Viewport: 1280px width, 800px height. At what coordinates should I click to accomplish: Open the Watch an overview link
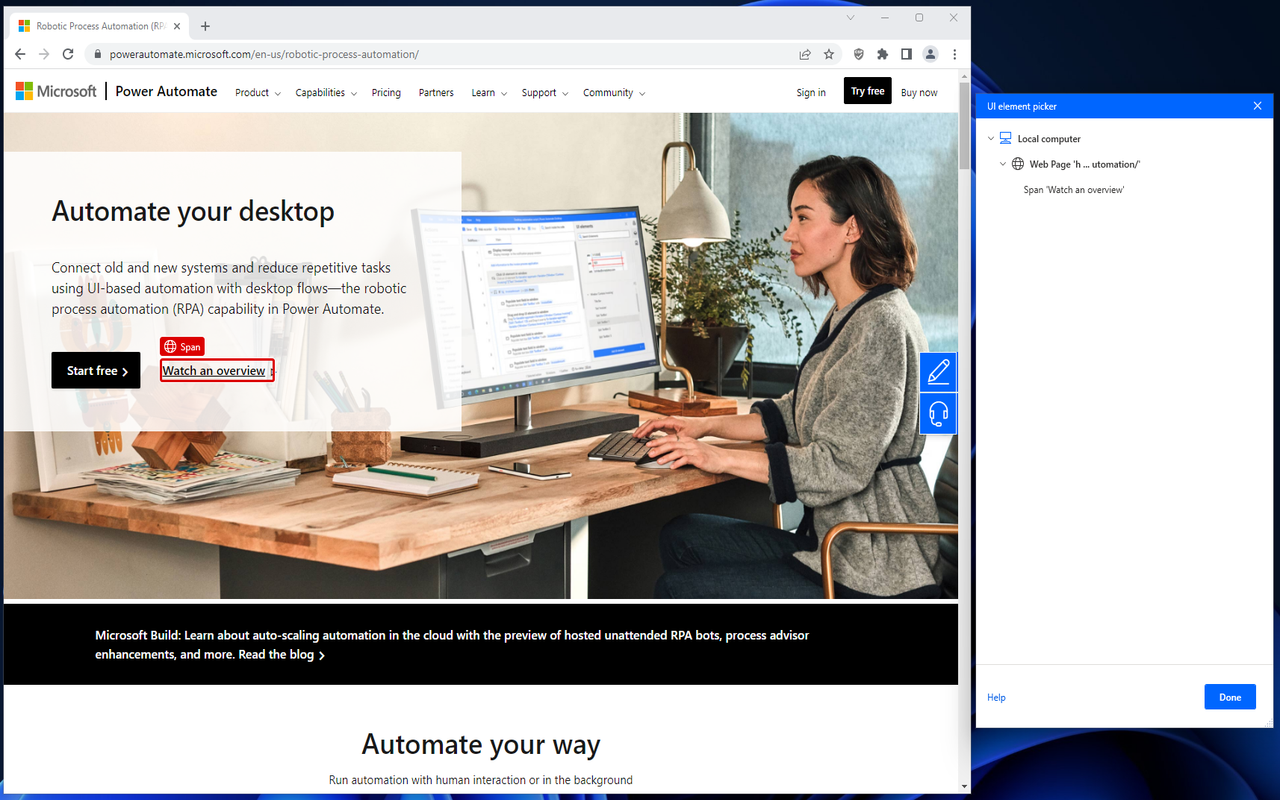[x=215, y=370]
